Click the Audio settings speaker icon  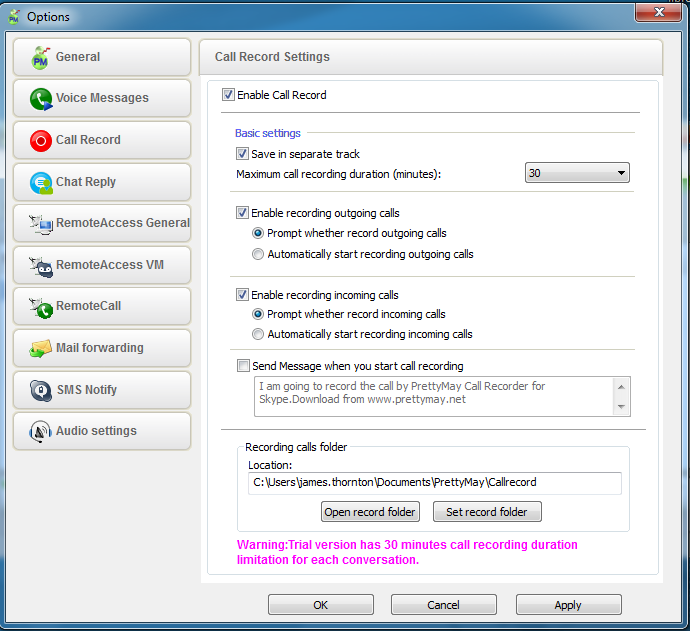(41, 432)
